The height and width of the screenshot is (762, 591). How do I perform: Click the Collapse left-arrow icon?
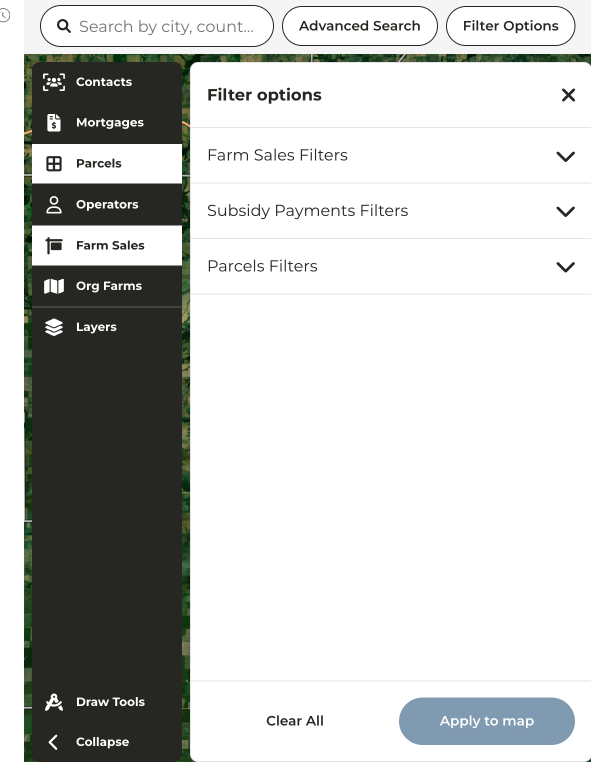53,742
